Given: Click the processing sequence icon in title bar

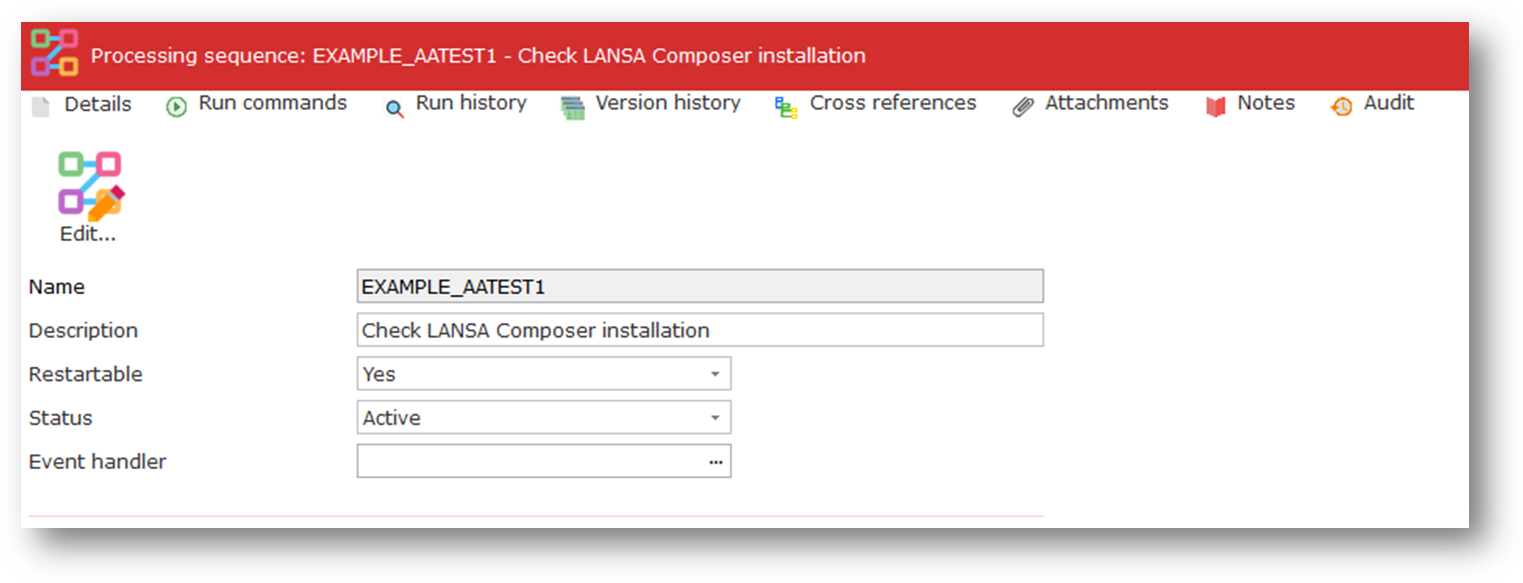Looking at the screenshot, I should point(54,54).
